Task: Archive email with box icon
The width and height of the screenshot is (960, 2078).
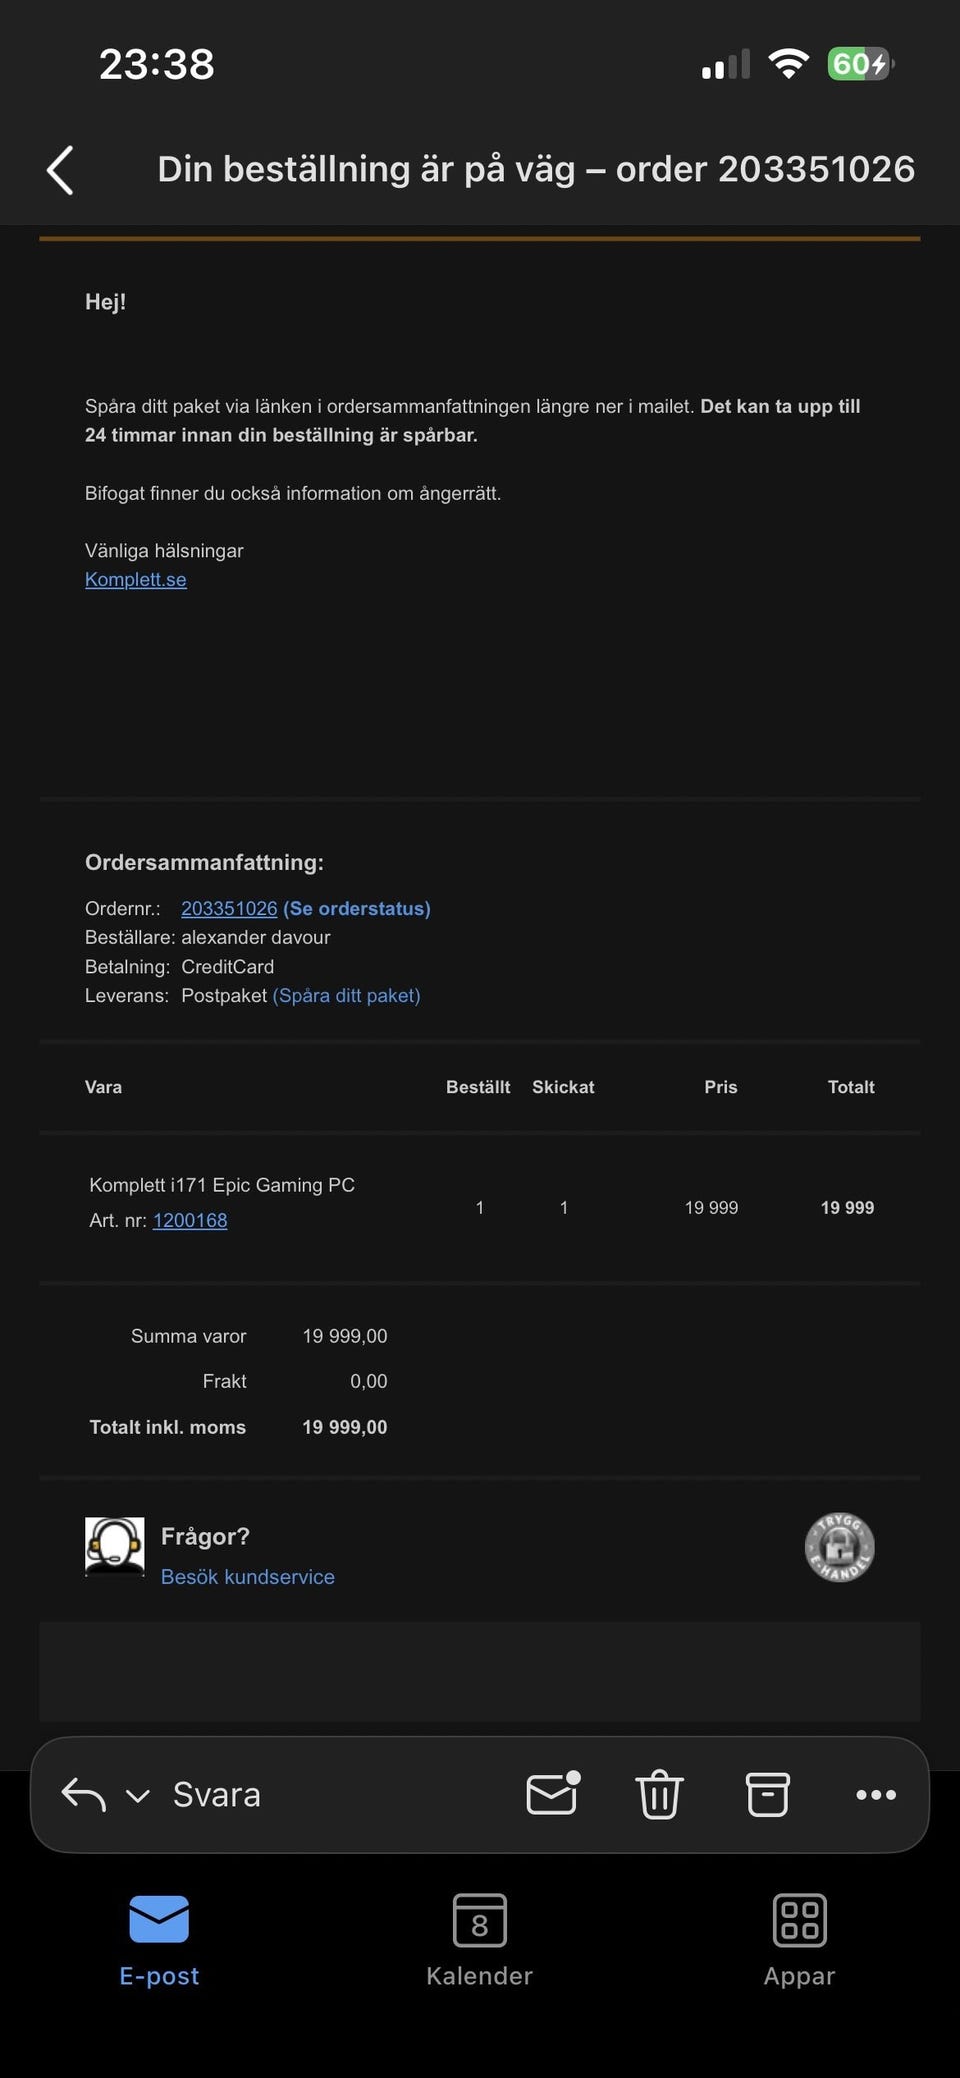Action: 768,1794
